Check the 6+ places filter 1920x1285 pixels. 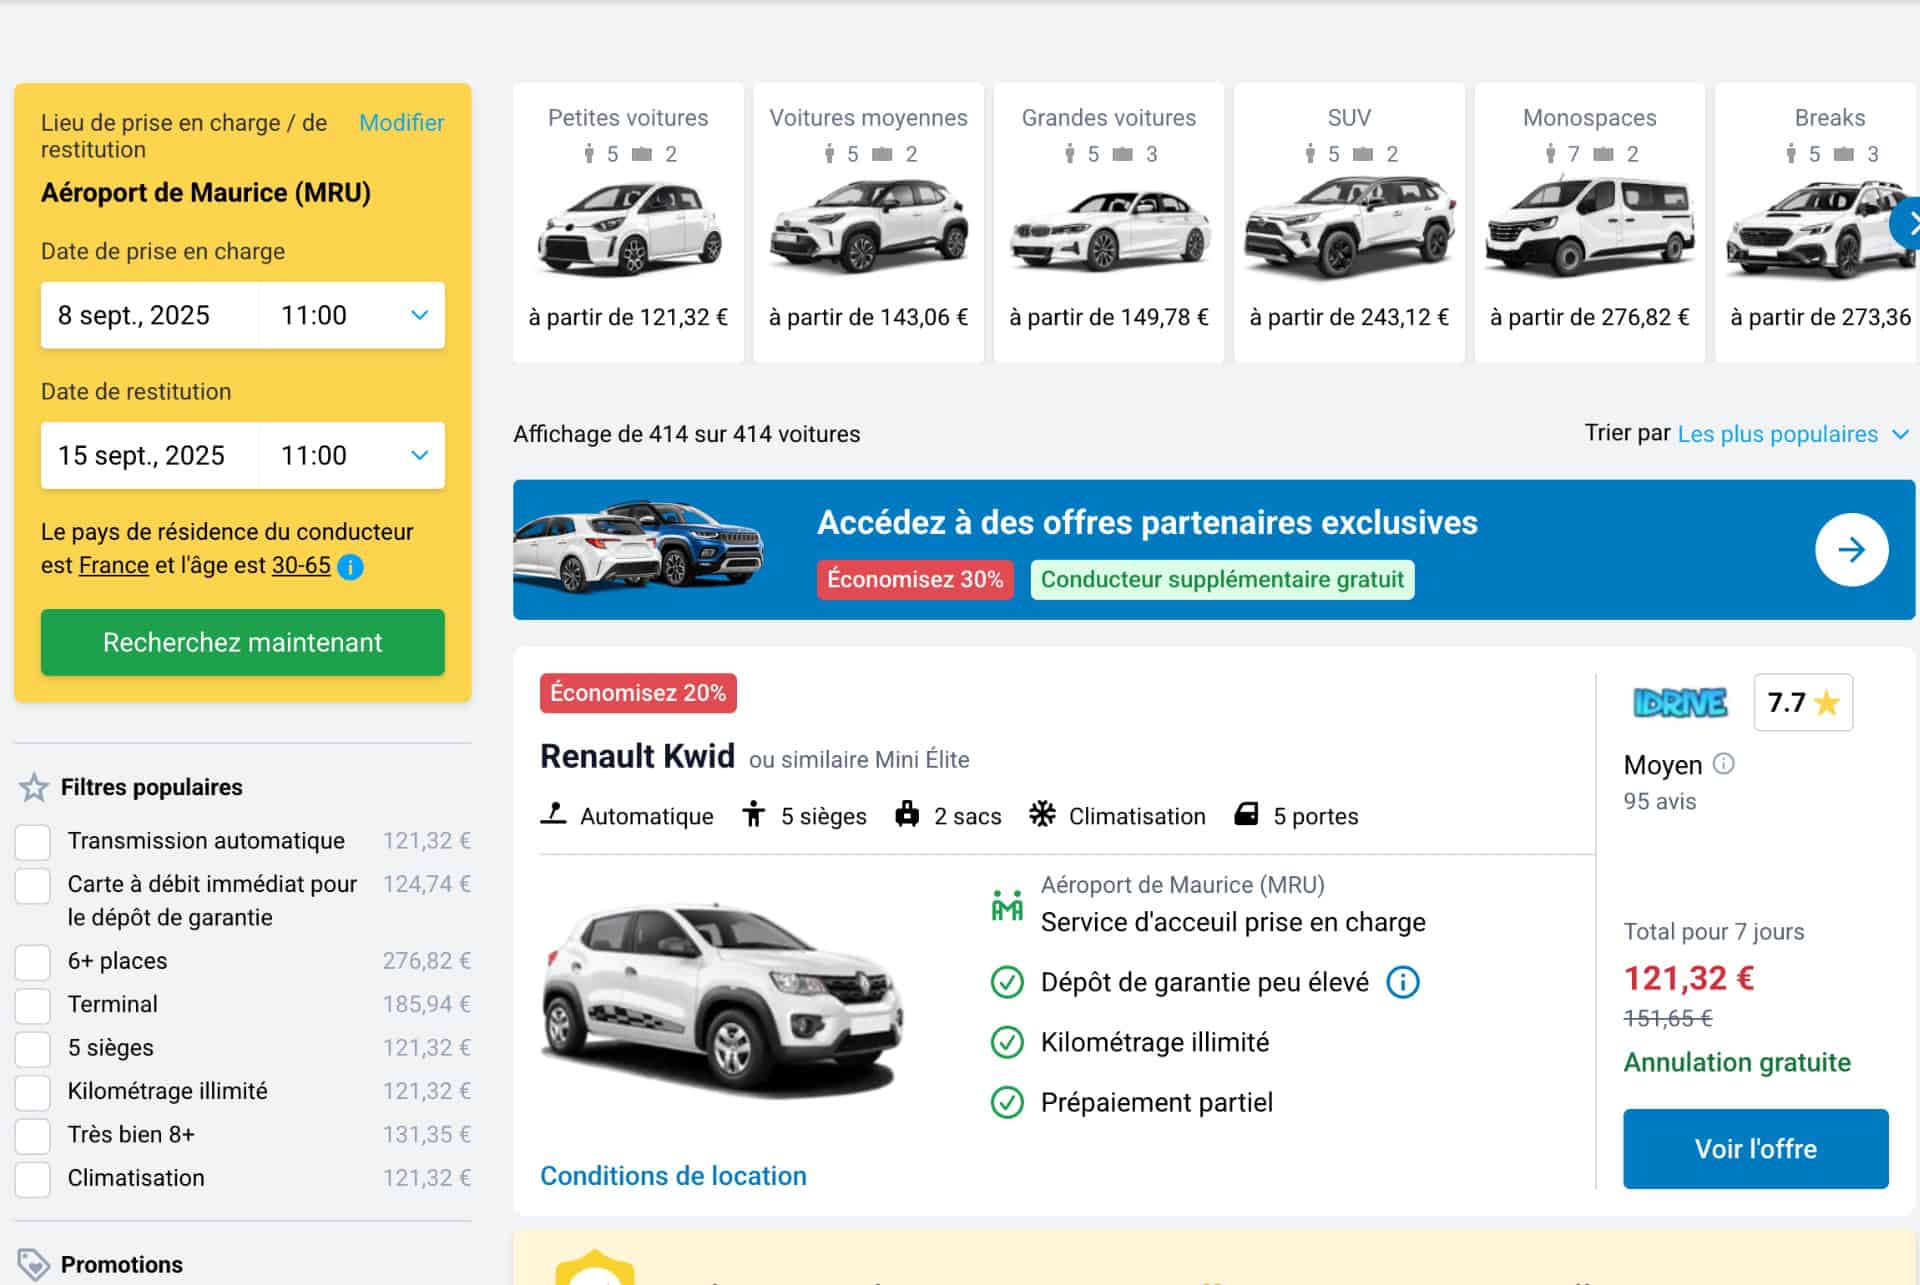[x=33, y=961]
